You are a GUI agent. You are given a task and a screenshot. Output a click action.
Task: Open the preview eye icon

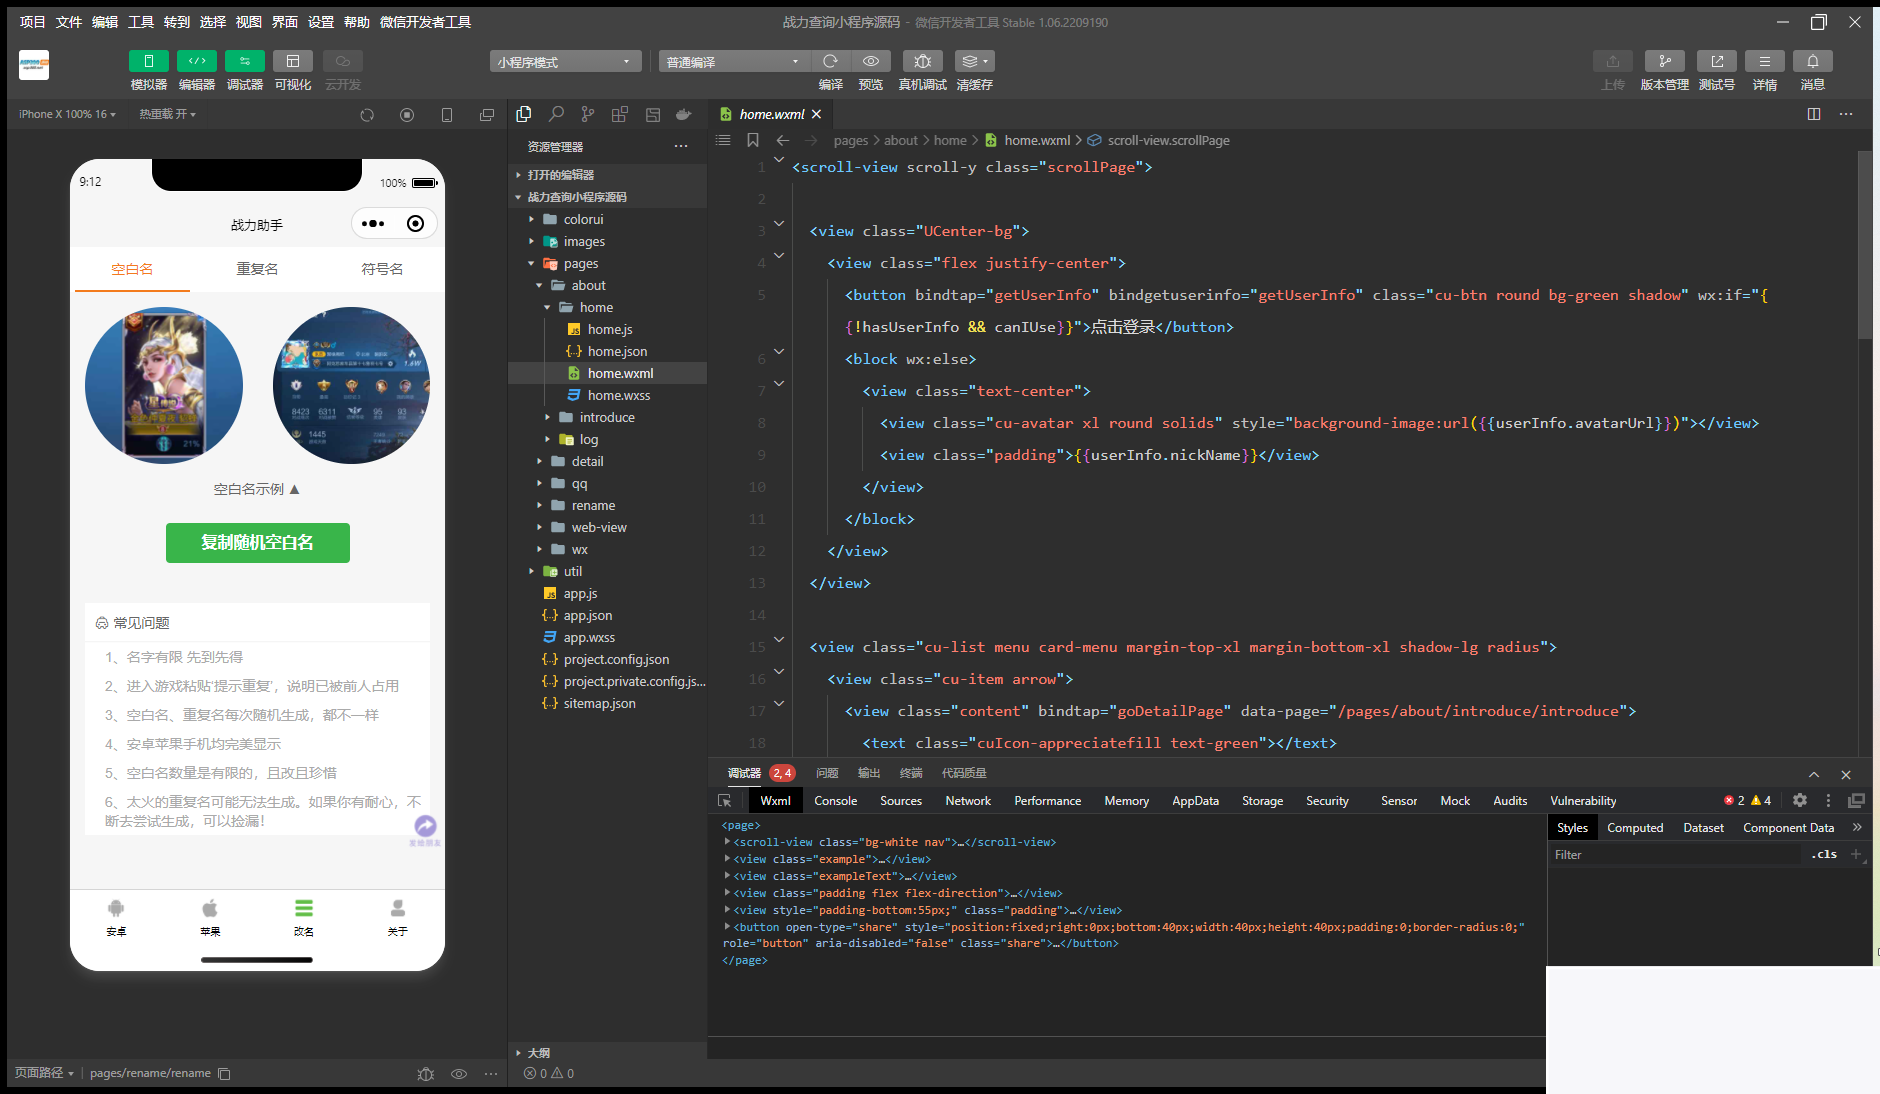871,62
